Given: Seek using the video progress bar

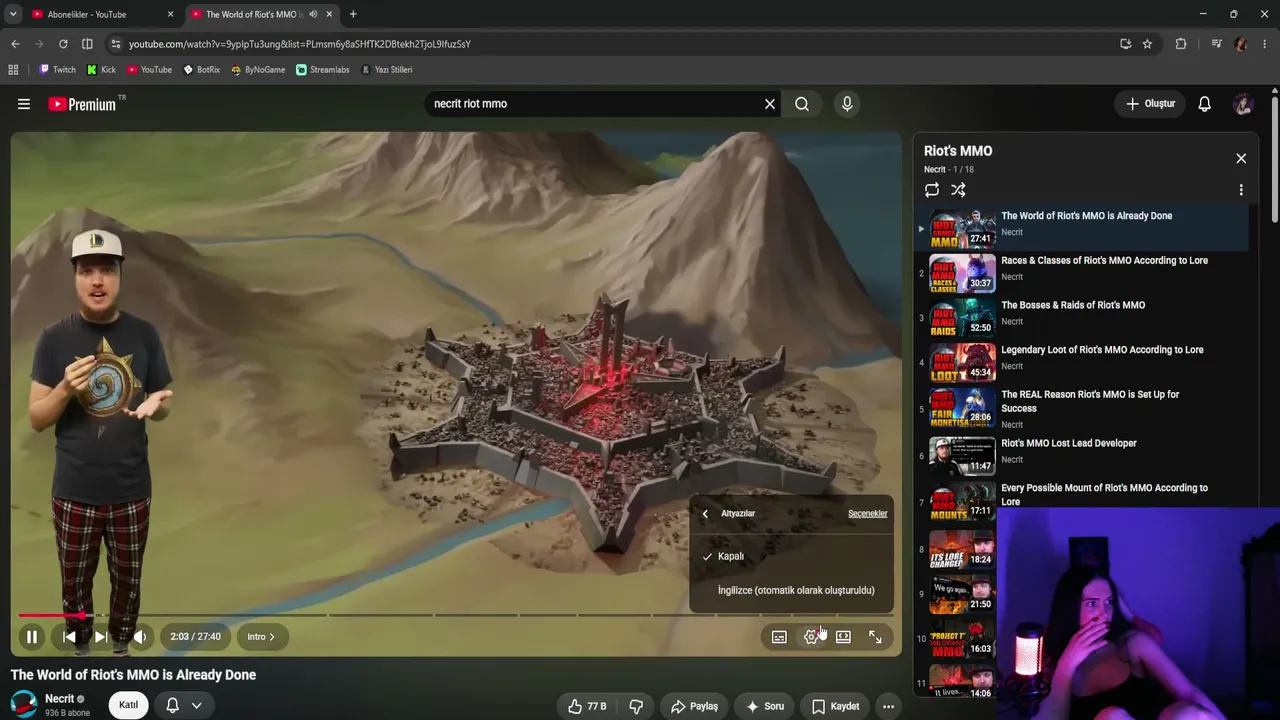Looking at the screenshot, I should pos(456,615).
